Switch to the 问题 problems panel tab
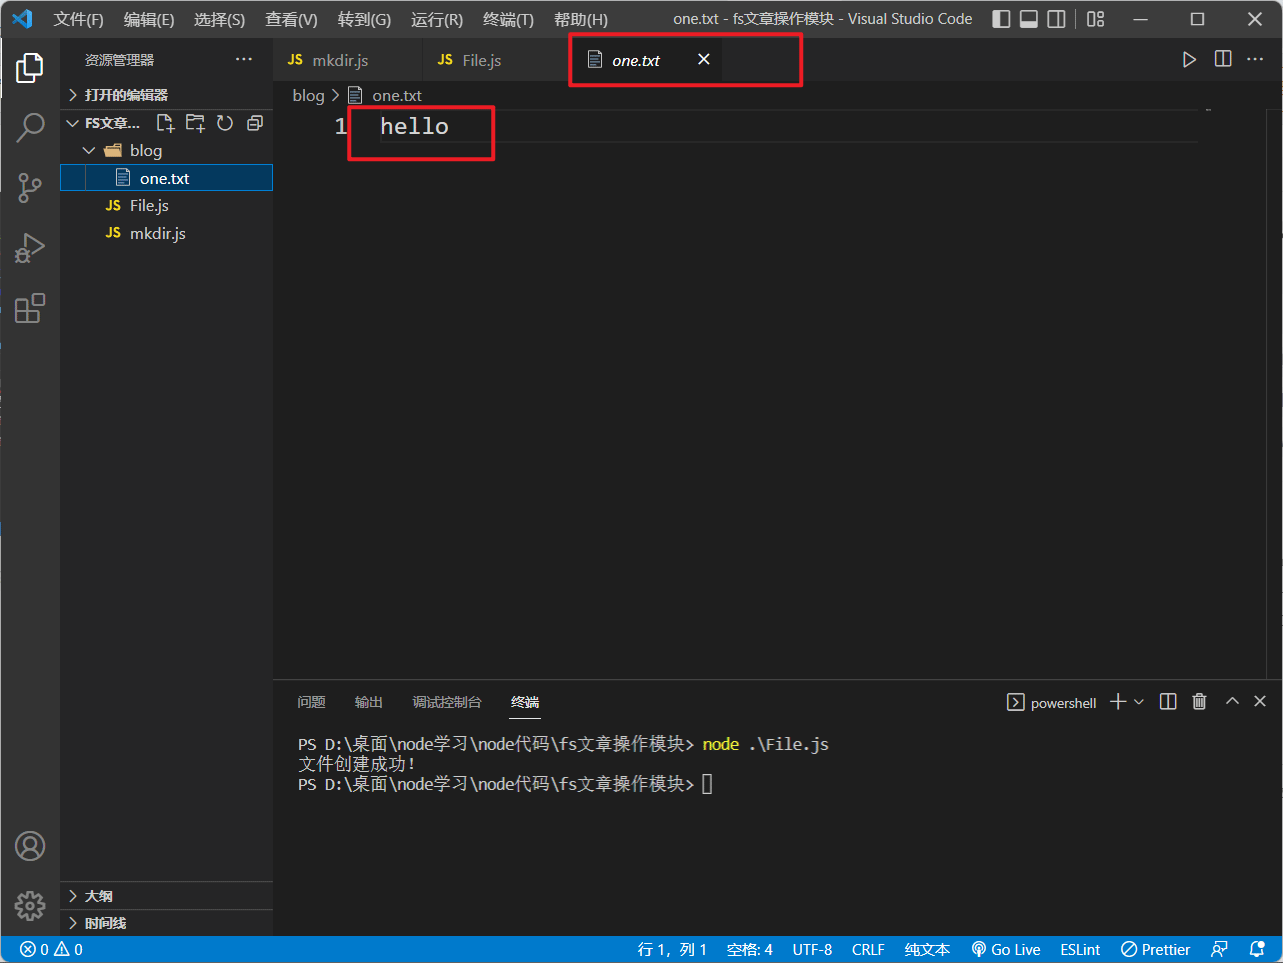 click(x=311, y=702)
